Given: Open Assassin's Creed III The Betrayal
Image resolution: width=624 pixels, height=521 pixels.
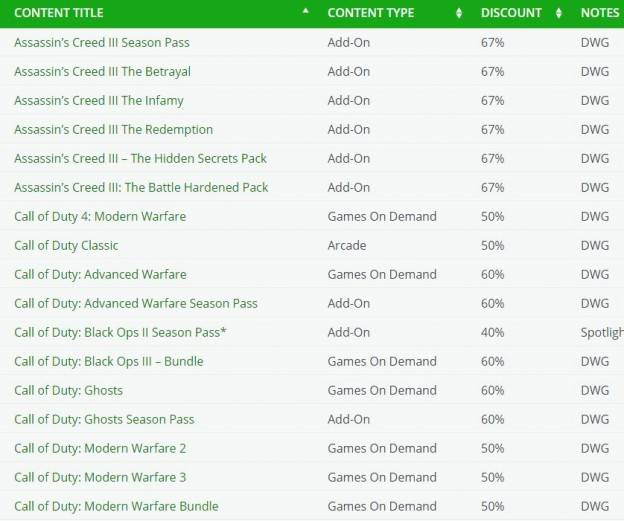Looking at the screenshot, I should (x=102, y=72).
